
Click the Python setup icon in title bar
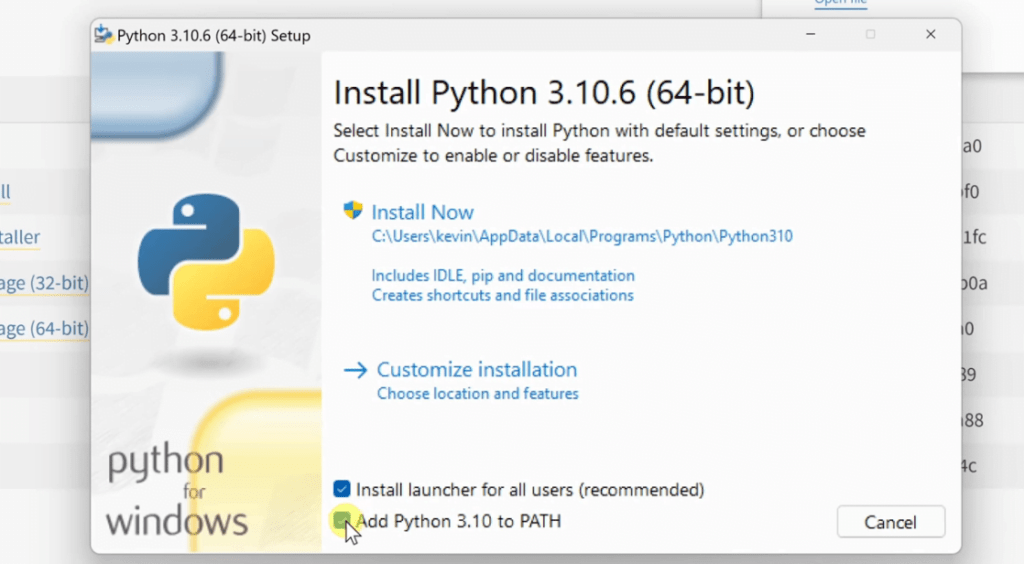click(x=103, y=35)
